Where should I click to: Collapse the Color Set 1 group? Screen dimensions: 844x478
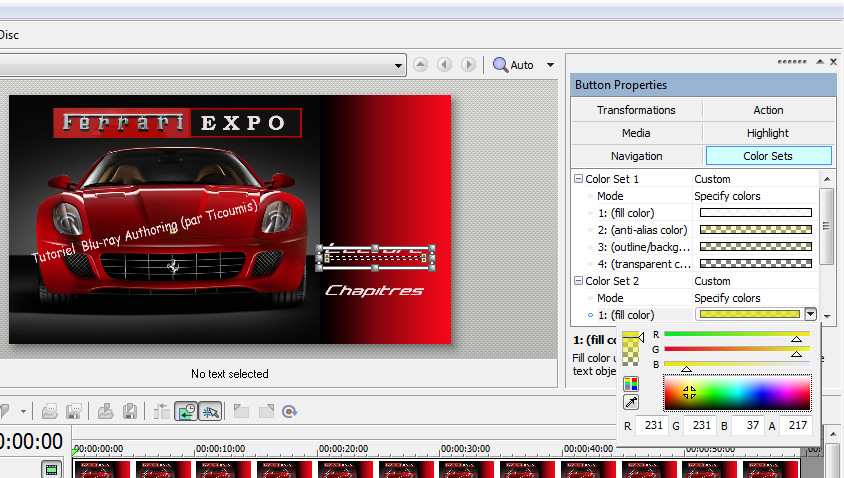[x=579, y=178]
